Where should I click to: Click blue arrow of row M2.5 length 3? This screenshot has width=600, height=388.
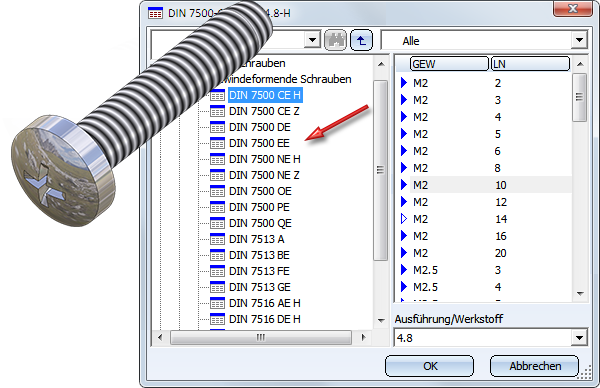coord(404,270)
